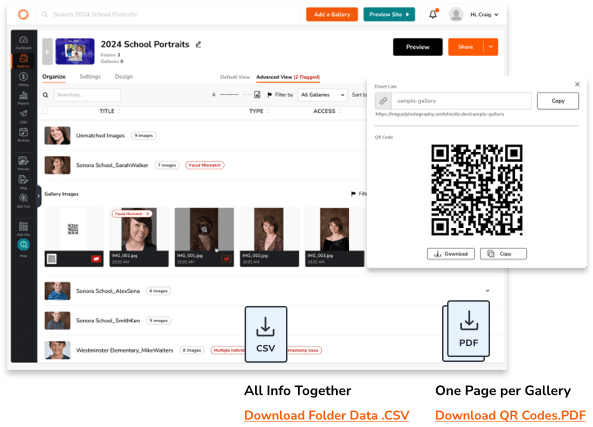The width and height of the screenshot is (593, 427).
Task: Open the Hi, Craig account menu
Action: point(484,14)
